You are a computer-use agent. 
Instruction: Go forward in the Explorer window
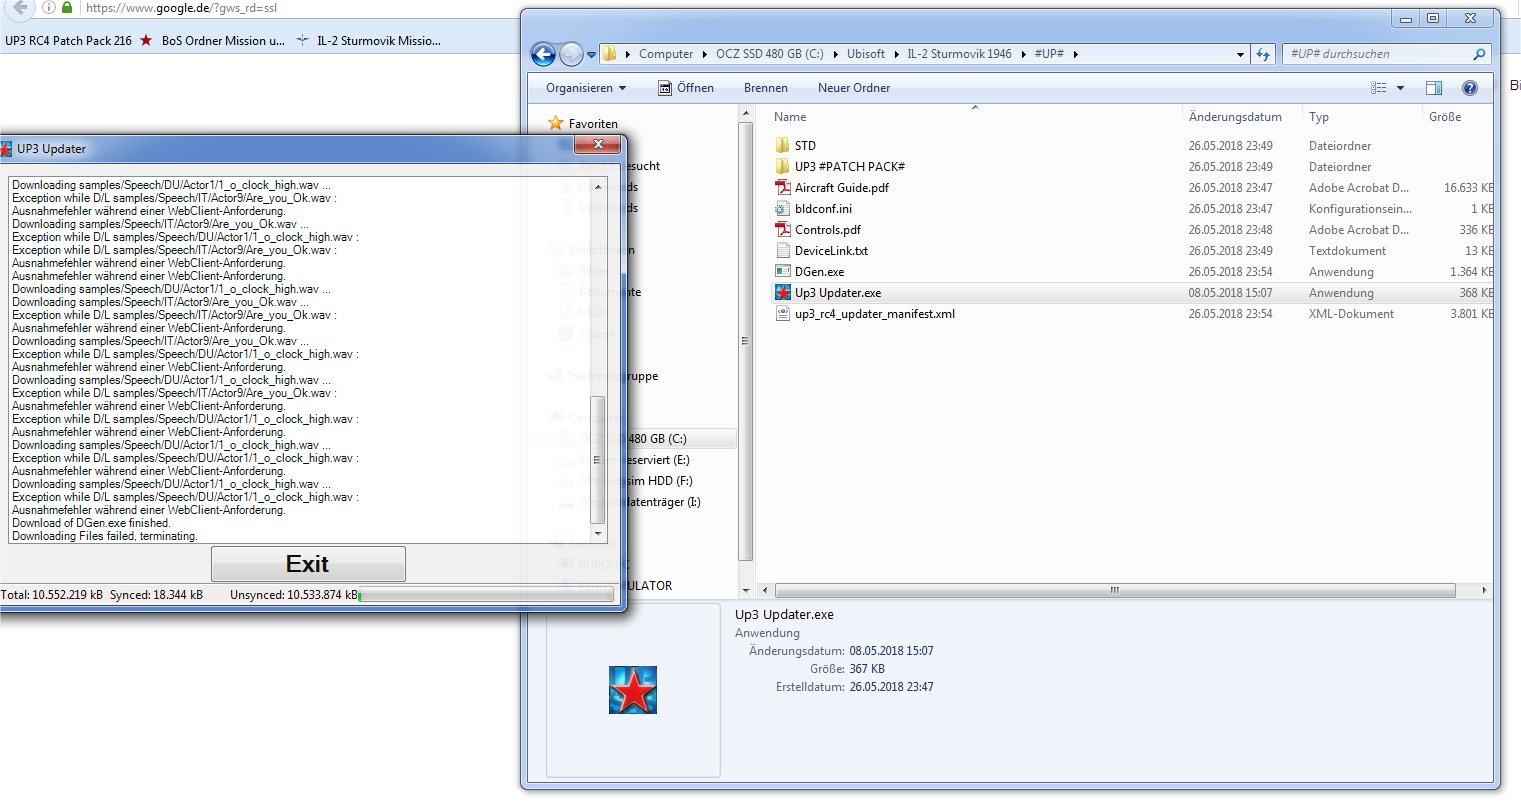coord(571,54)
